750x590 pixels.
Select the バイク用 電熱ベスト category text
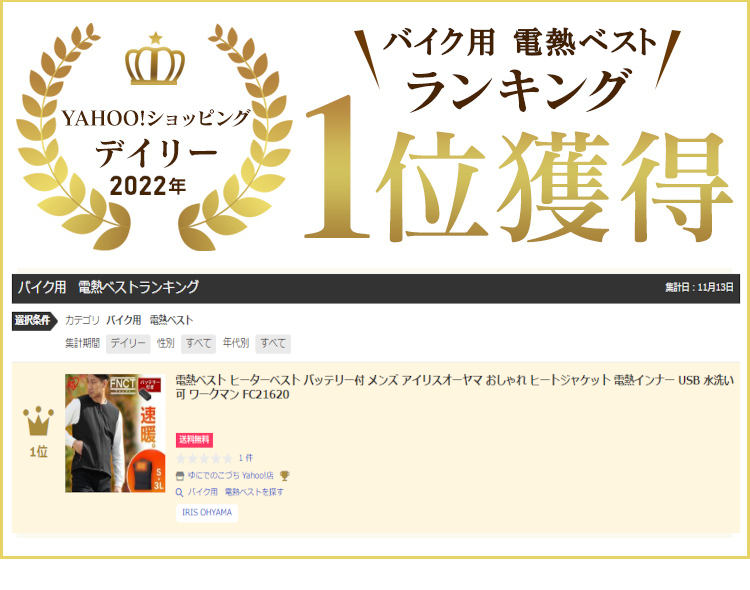pyautogui.click(x=150, y=320)
